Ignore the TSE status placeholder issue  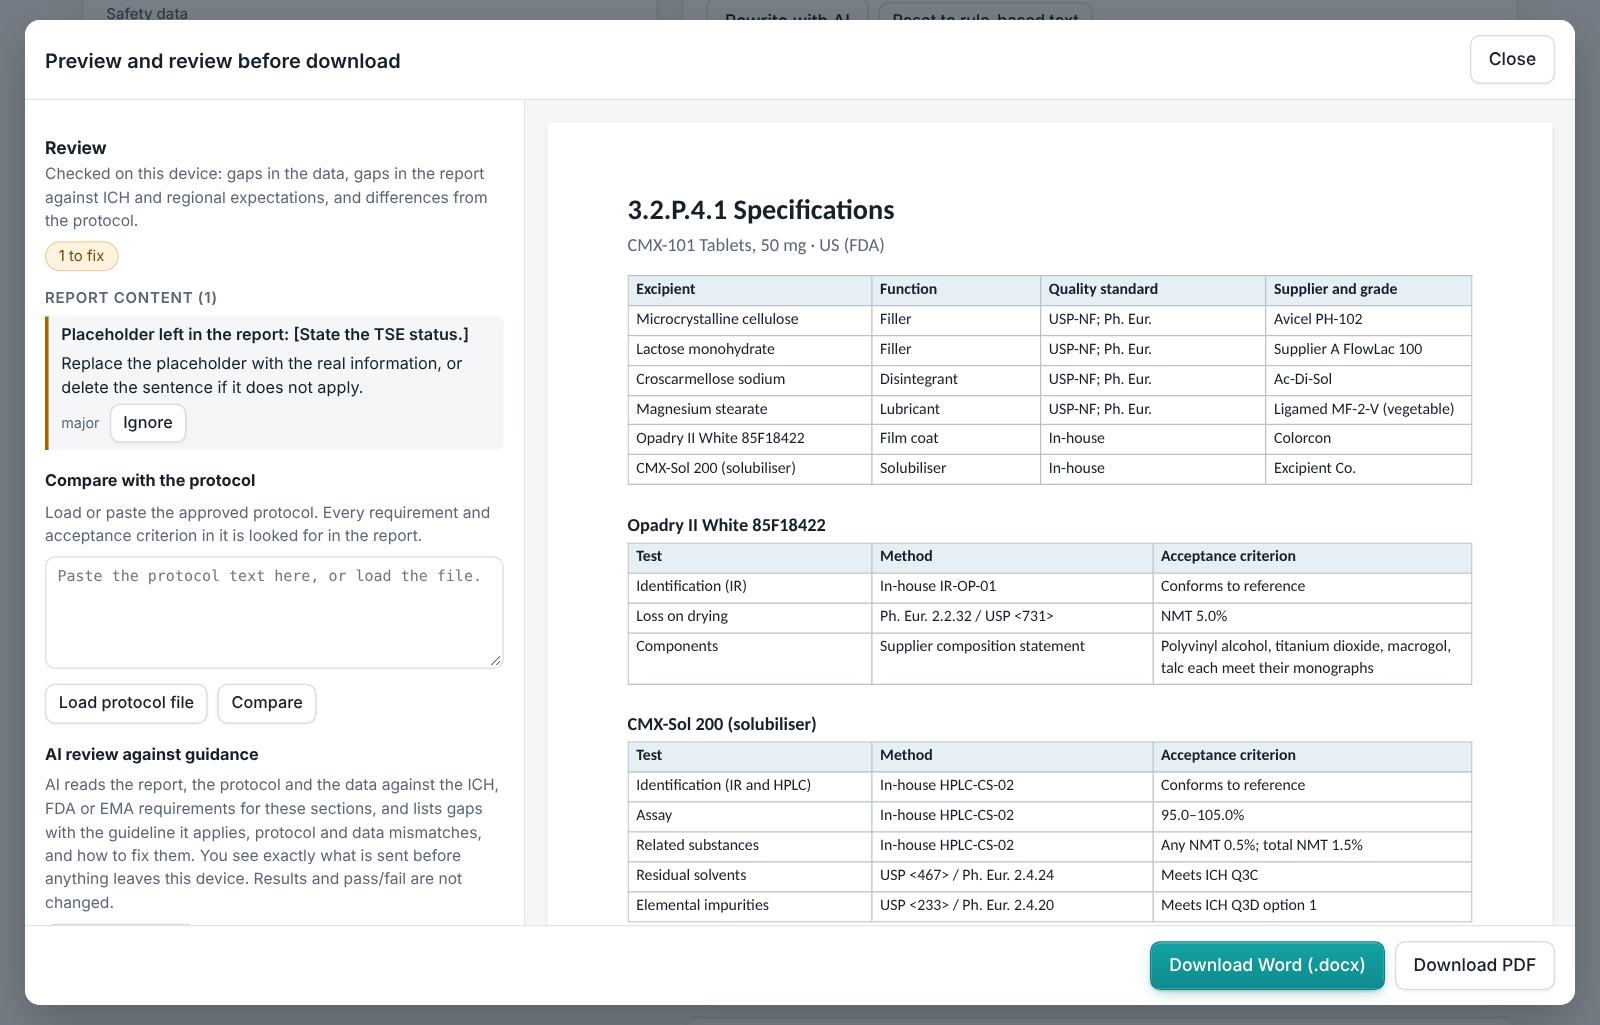click(x=148, y=423)
